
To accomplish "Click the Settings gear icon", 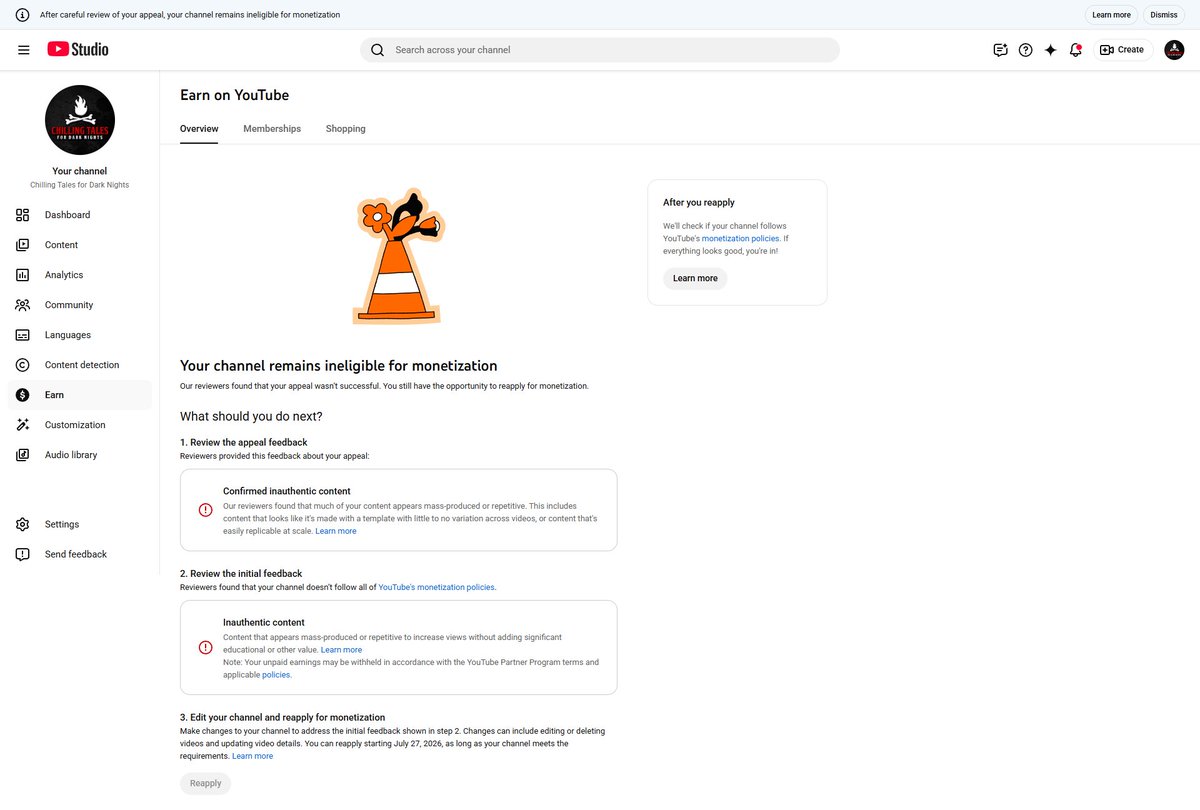I will pos(23,524).
